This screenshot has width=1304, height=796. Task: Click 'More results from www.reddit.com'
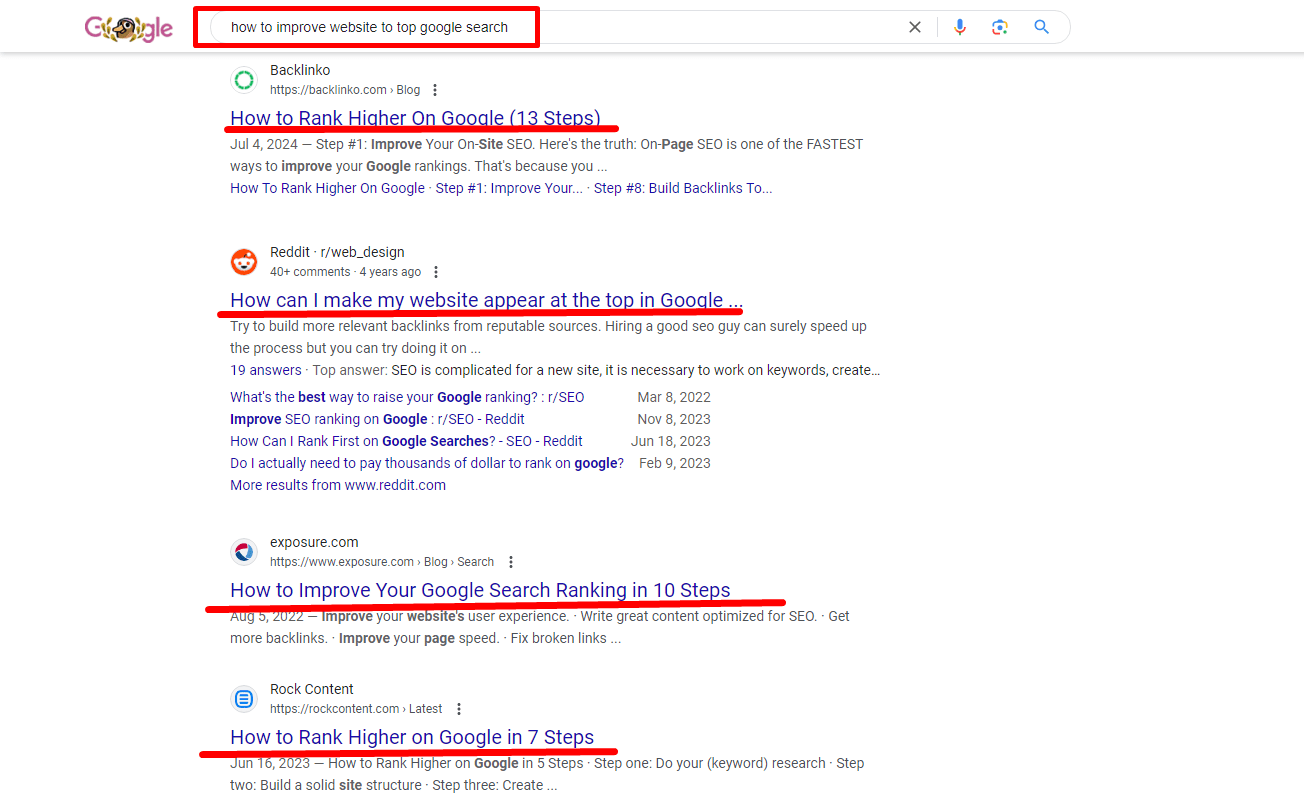coord(338,485)
